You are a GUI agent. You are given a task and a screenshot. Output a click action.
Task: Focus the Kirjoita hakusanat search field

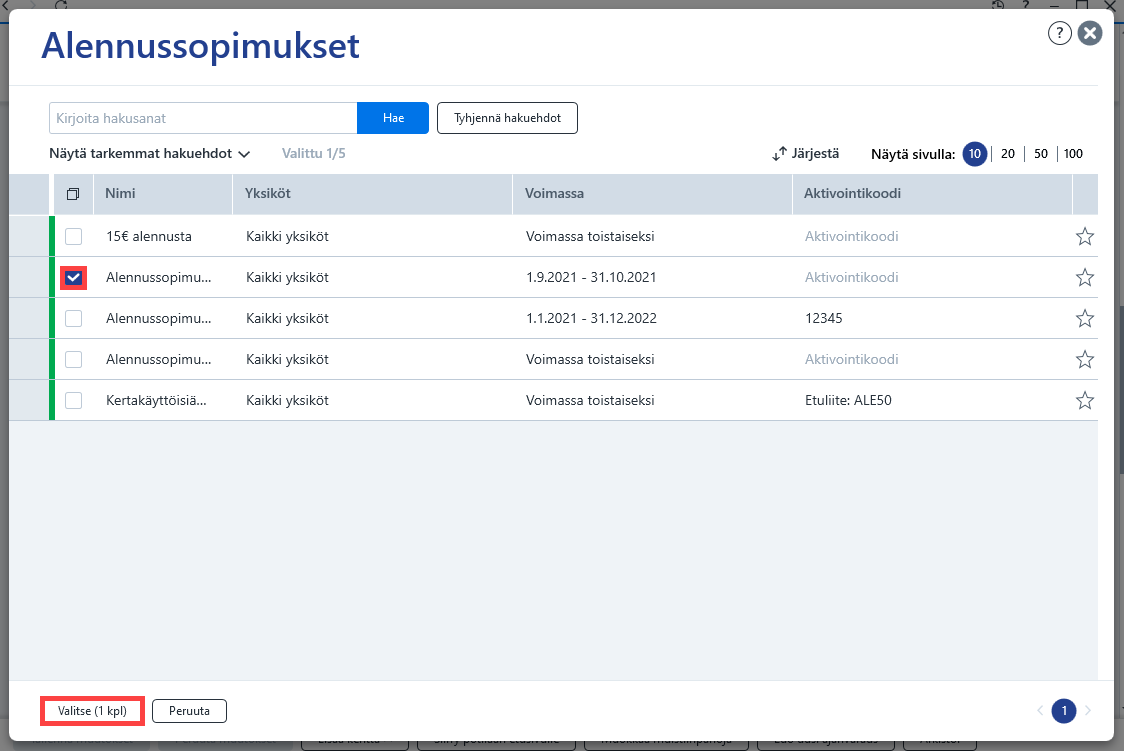click(203, 118)
